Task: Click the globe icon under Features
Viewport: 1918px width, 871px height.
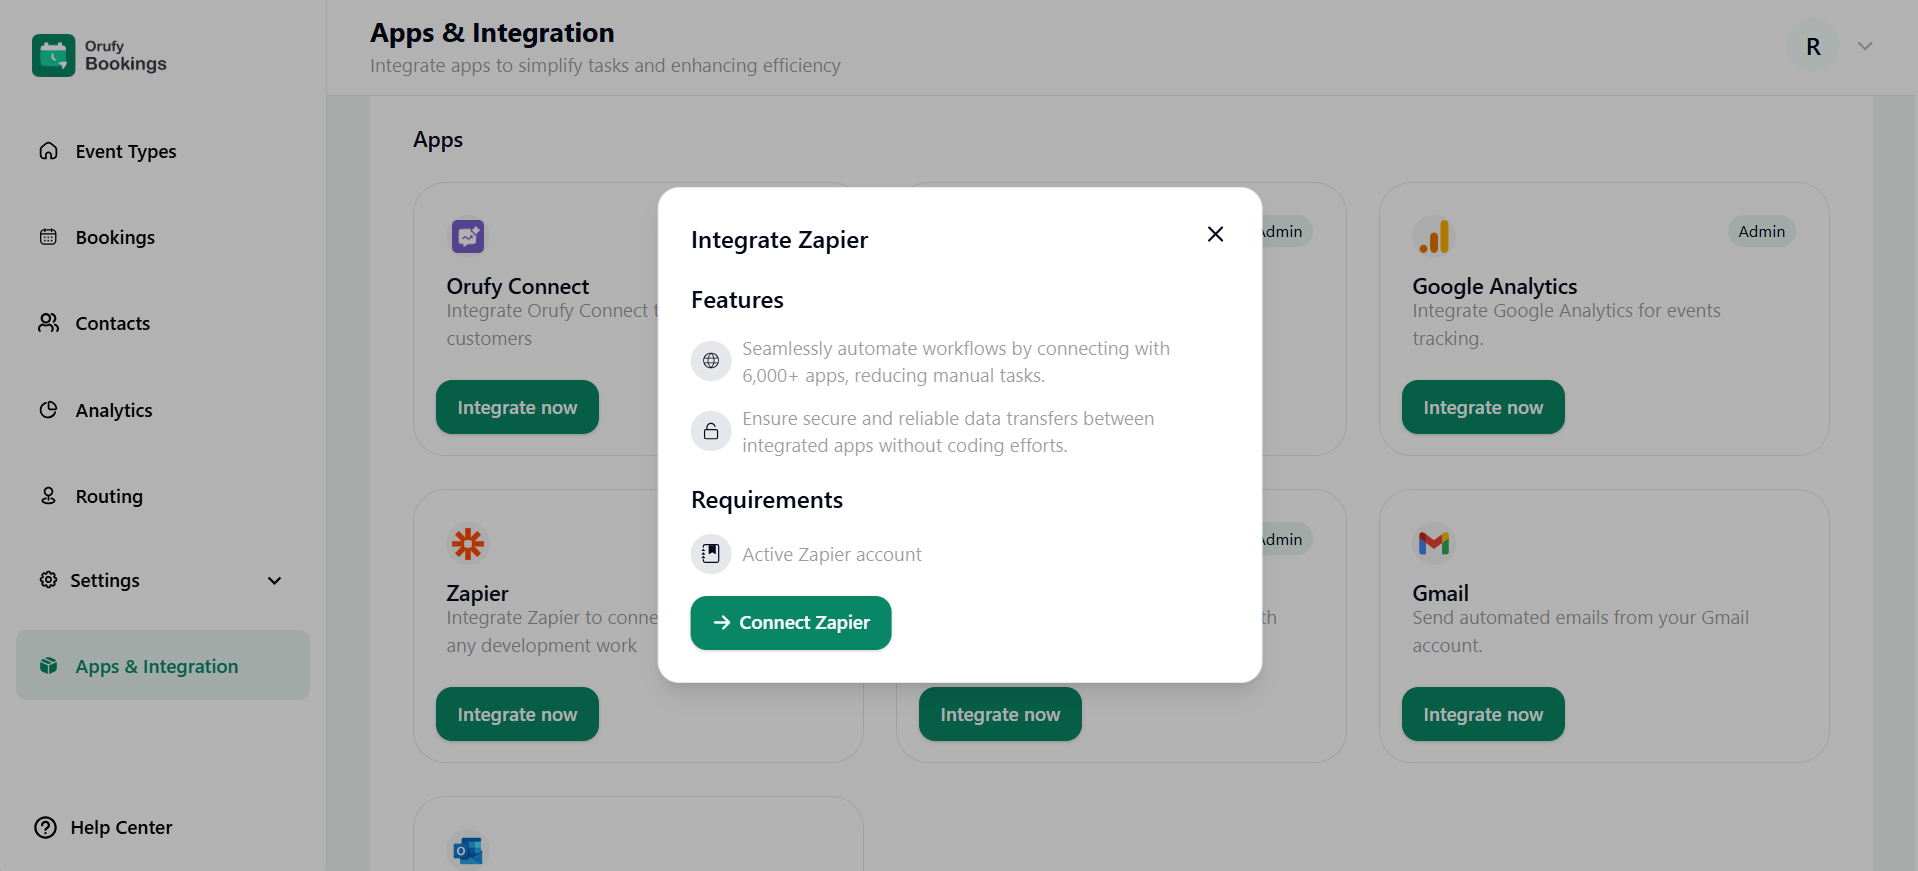Action: coord(711,361)
